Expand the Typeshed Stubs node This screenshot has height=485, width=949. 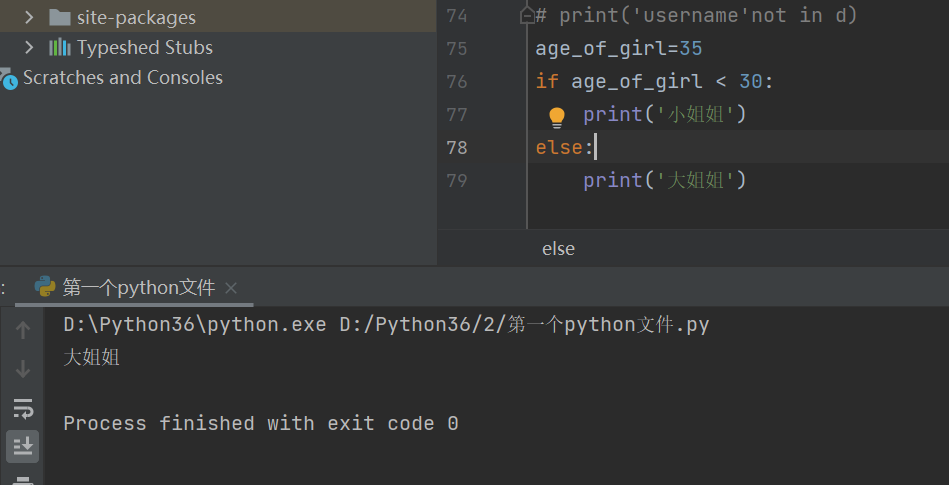click(29, 47)
